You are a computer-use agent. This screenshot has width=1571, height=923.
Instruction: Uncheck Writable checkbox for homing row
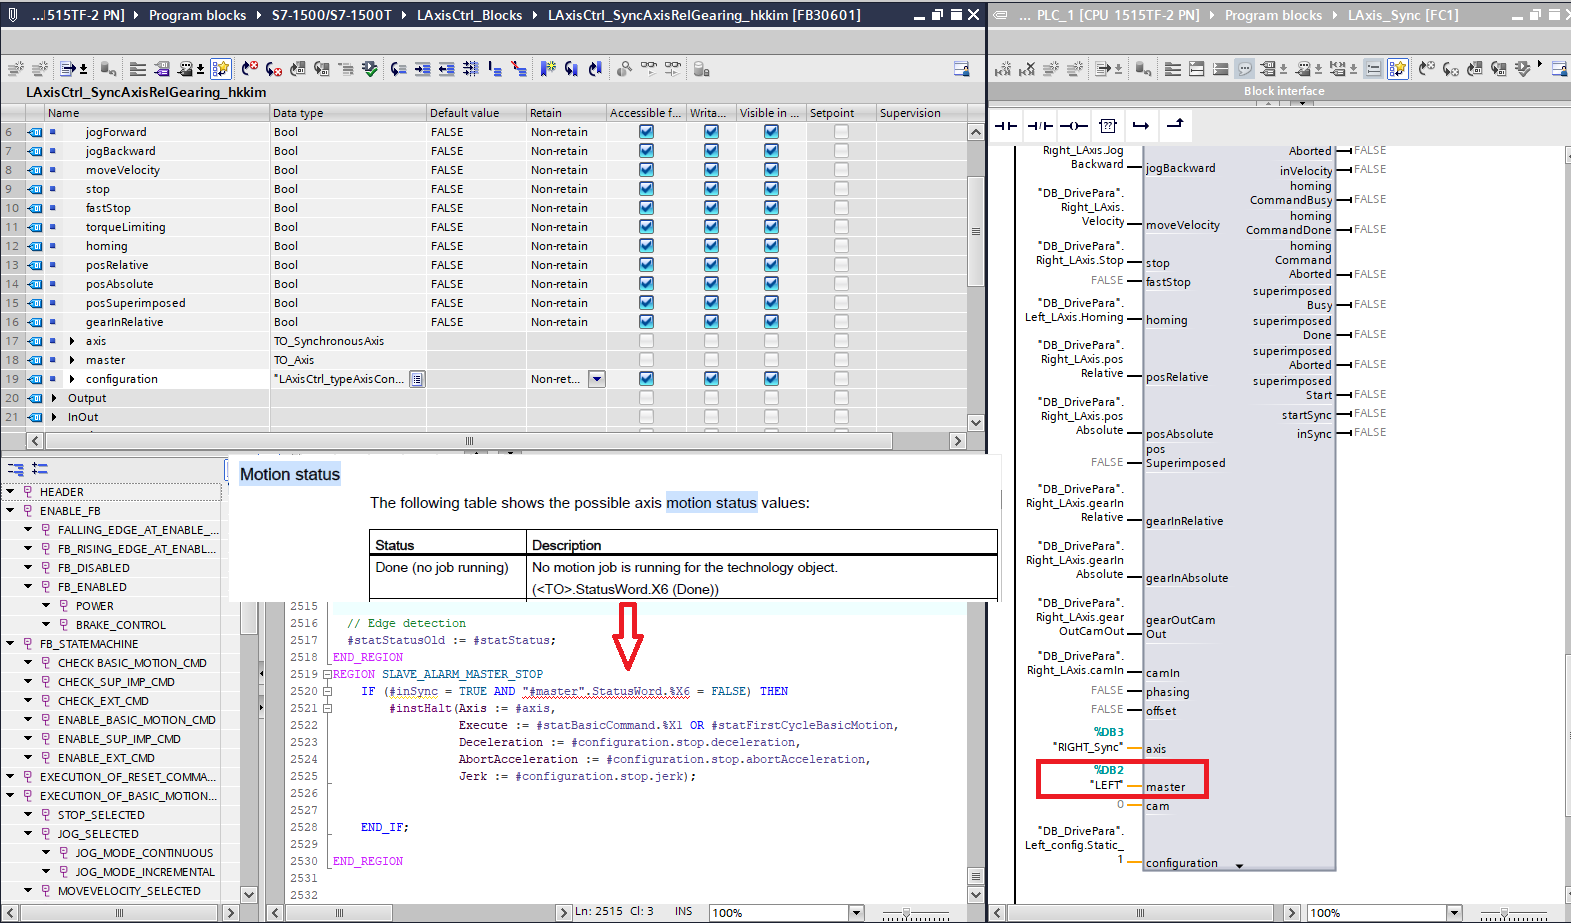[711, 246]
